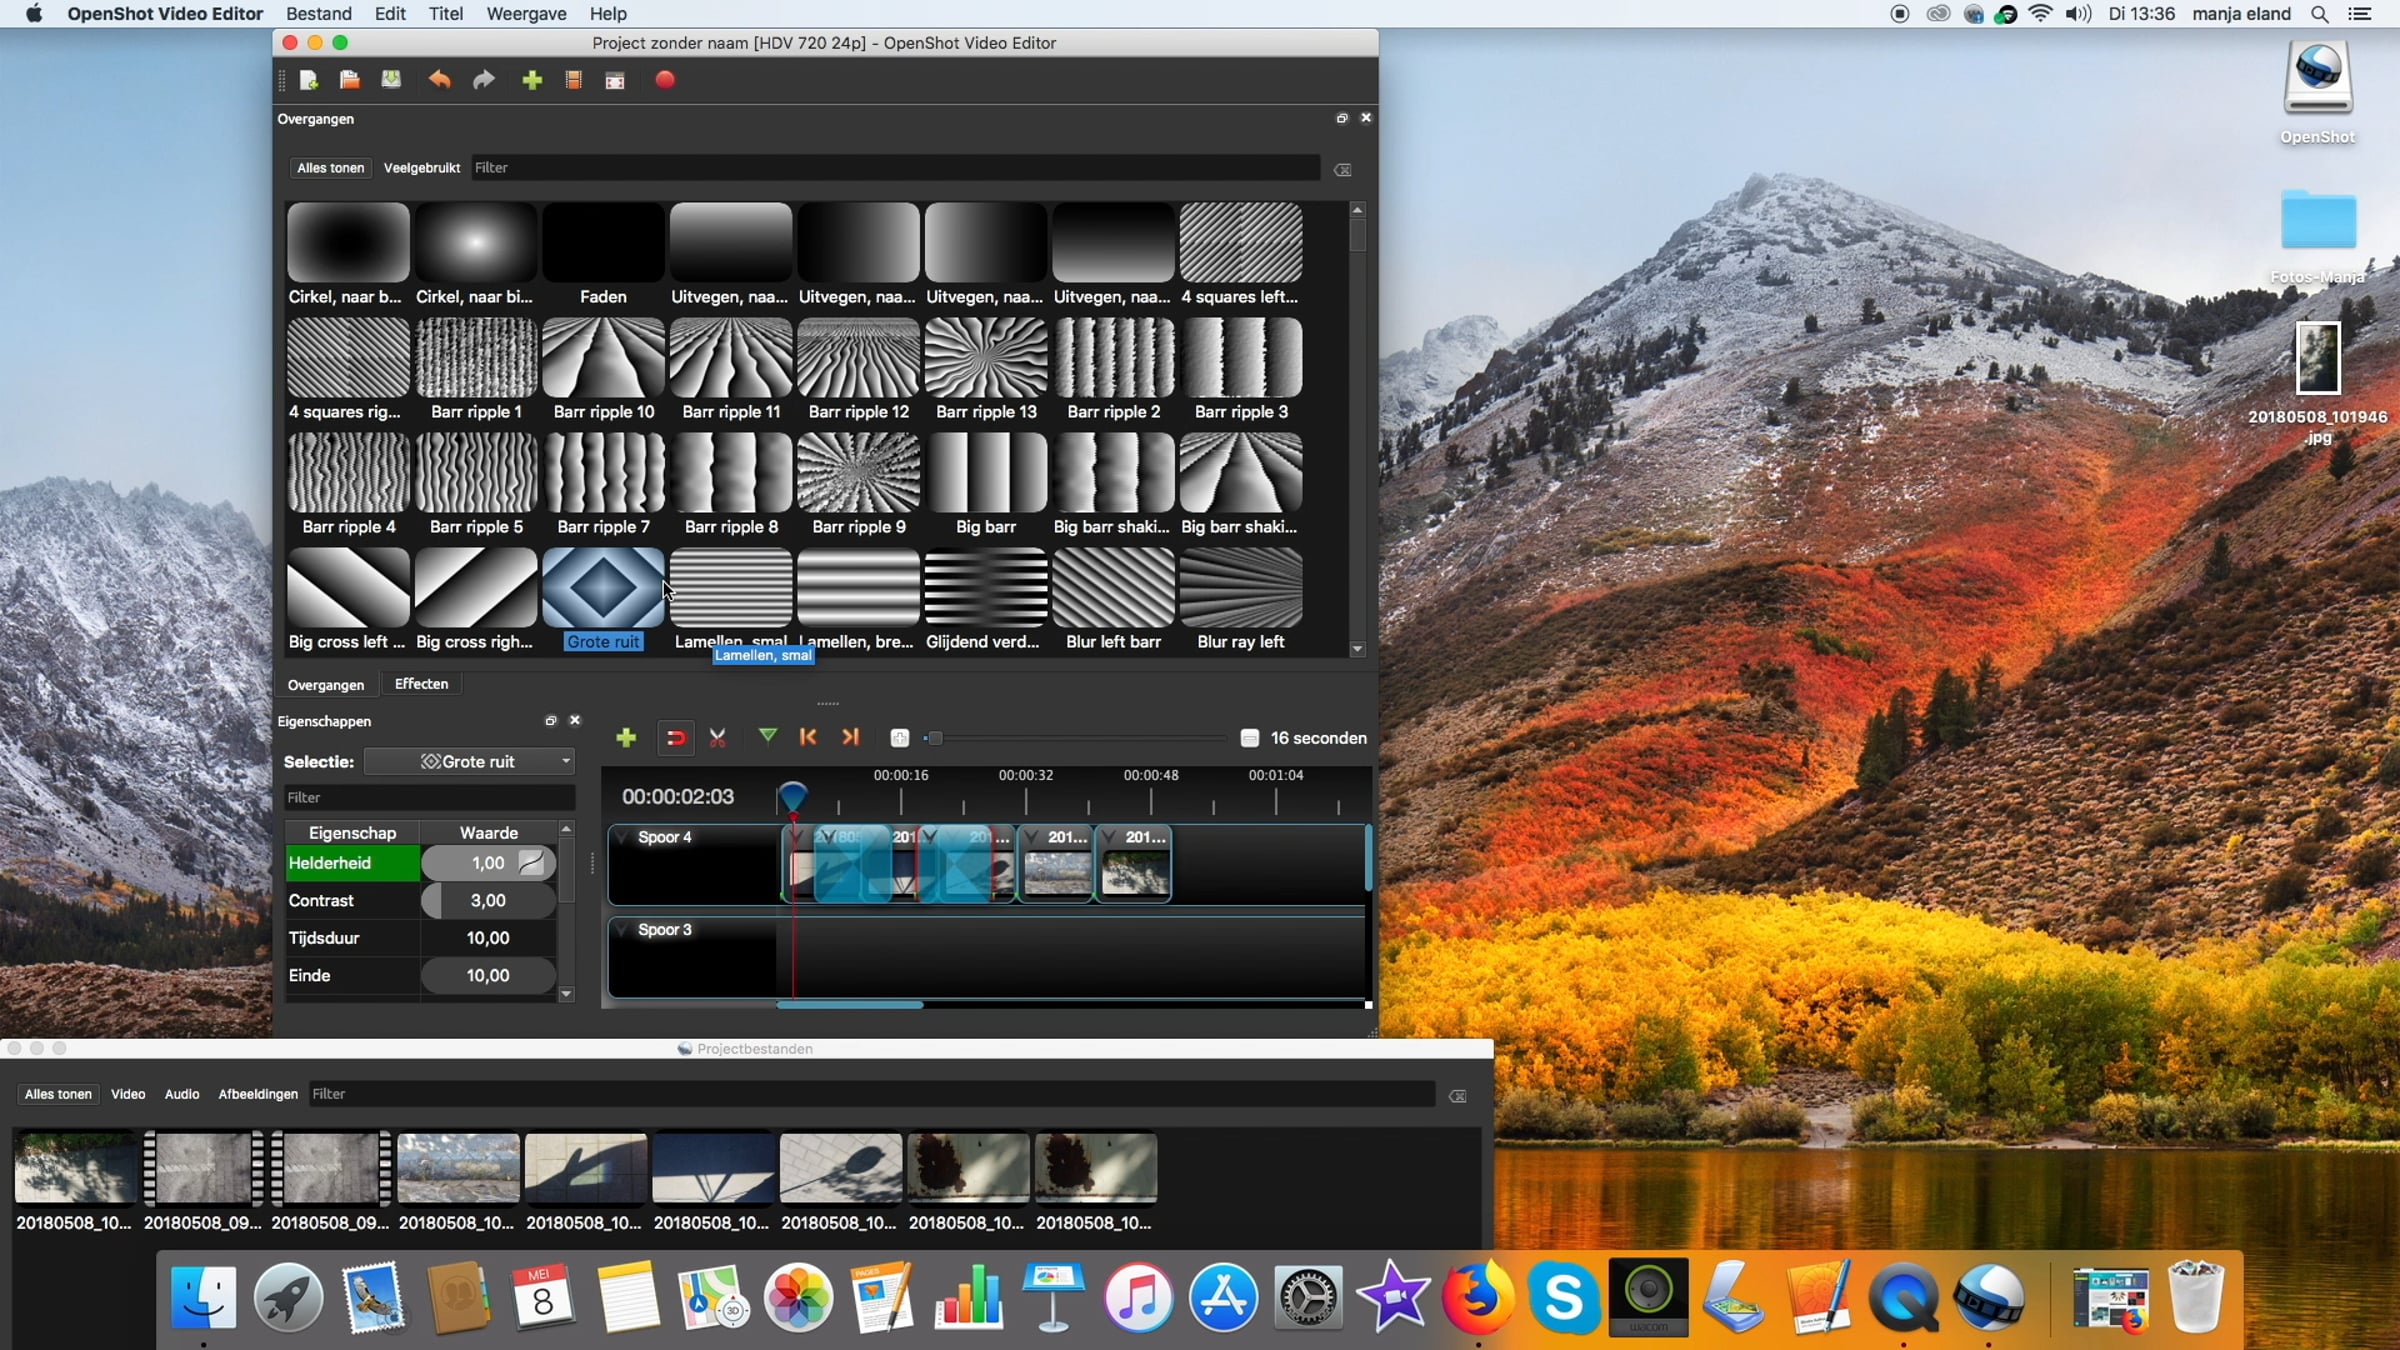2400x1350 pixels.
Task: Select the Barr ripple 13 transition thumbnail
Action: pyautogui.click(x=985, y=358)
